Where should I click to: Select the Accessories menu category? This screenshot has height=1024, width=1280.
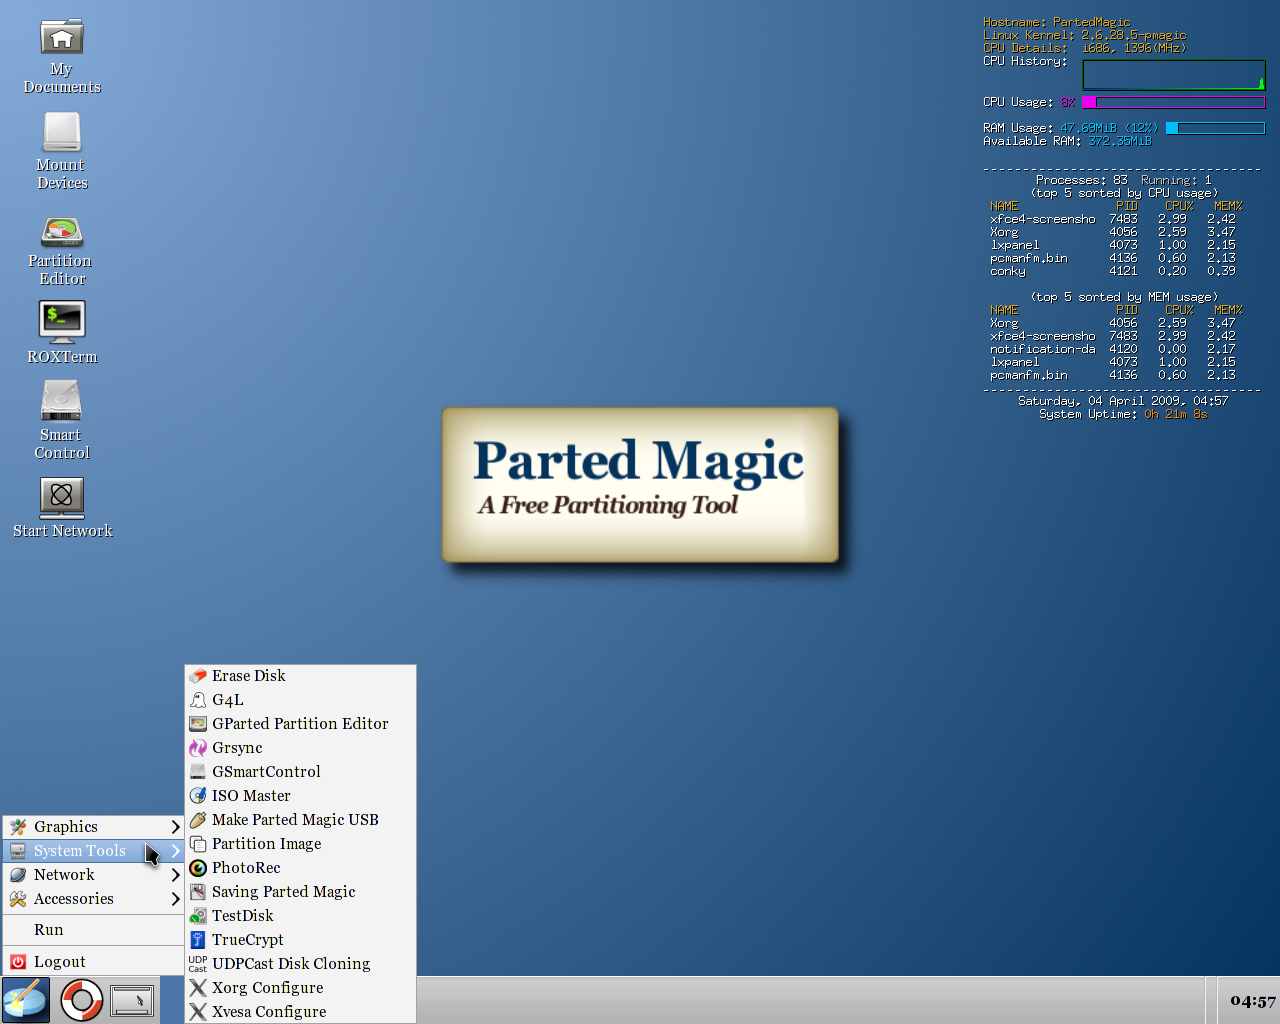pos(94,899)
